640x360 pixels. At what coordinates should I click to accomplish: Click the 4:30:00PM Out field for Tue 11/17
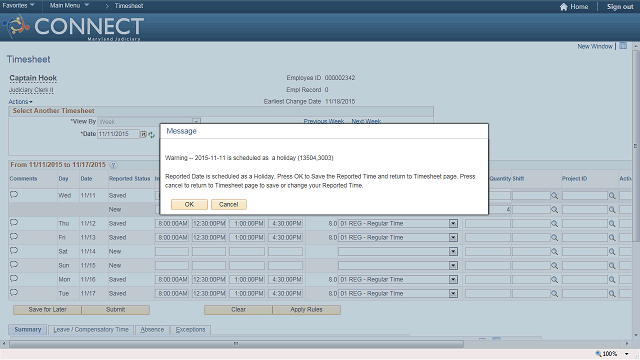[x=285, y=293]
